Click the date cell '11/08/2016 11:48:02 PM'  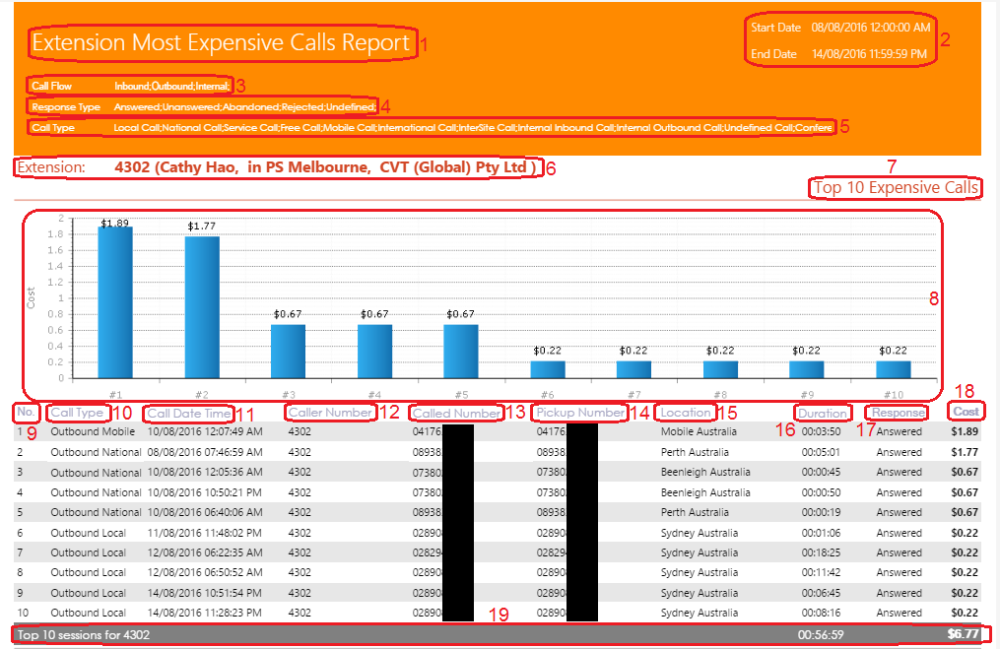pos(204,533)
